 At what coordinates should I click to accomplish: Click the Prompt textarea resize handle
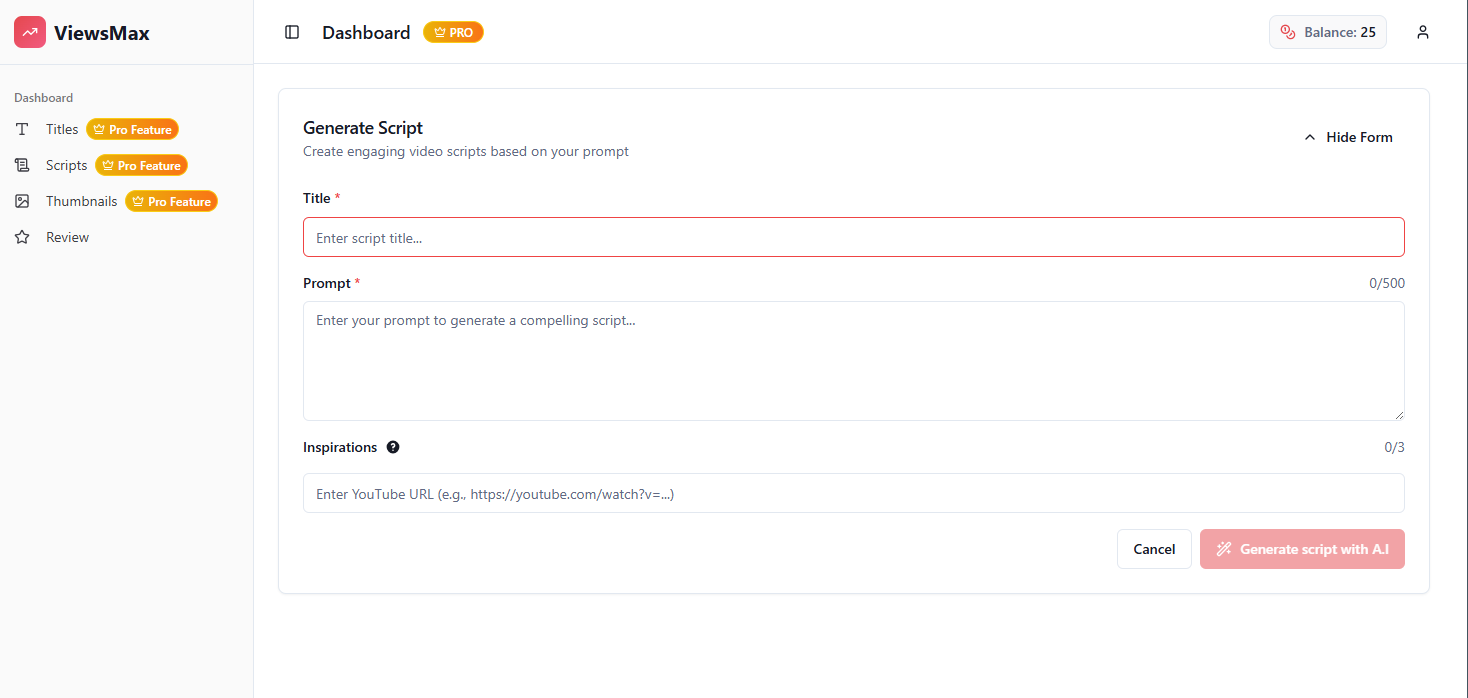point(1398,414)
